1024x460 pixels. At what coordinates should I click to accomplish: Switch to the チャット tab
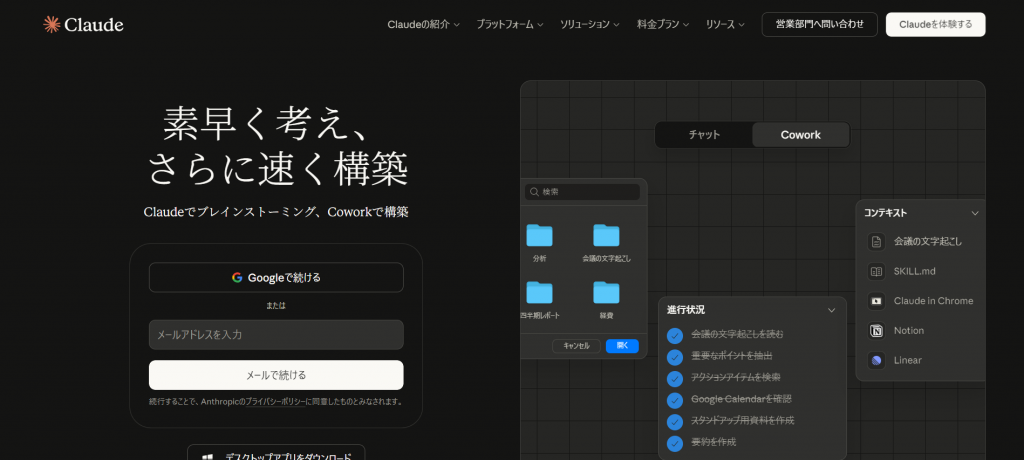[x=704, y=135]
